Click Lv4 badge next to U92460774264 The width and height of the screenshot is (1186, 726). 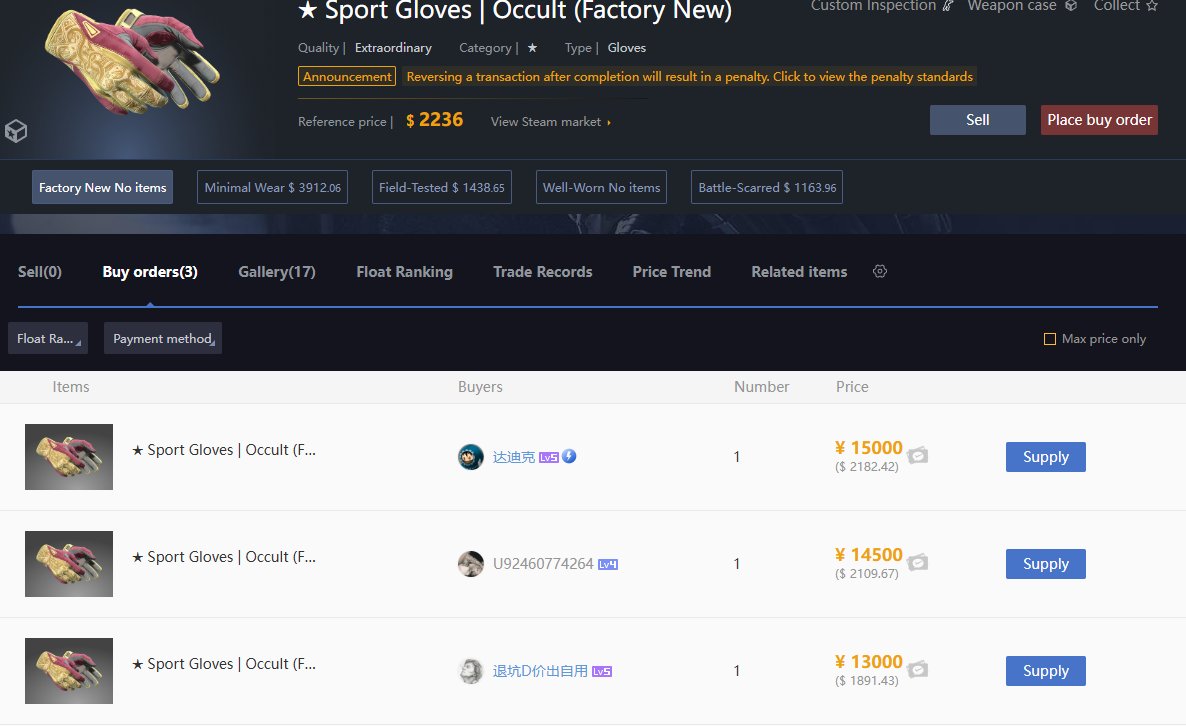click(x=608, y=564)
